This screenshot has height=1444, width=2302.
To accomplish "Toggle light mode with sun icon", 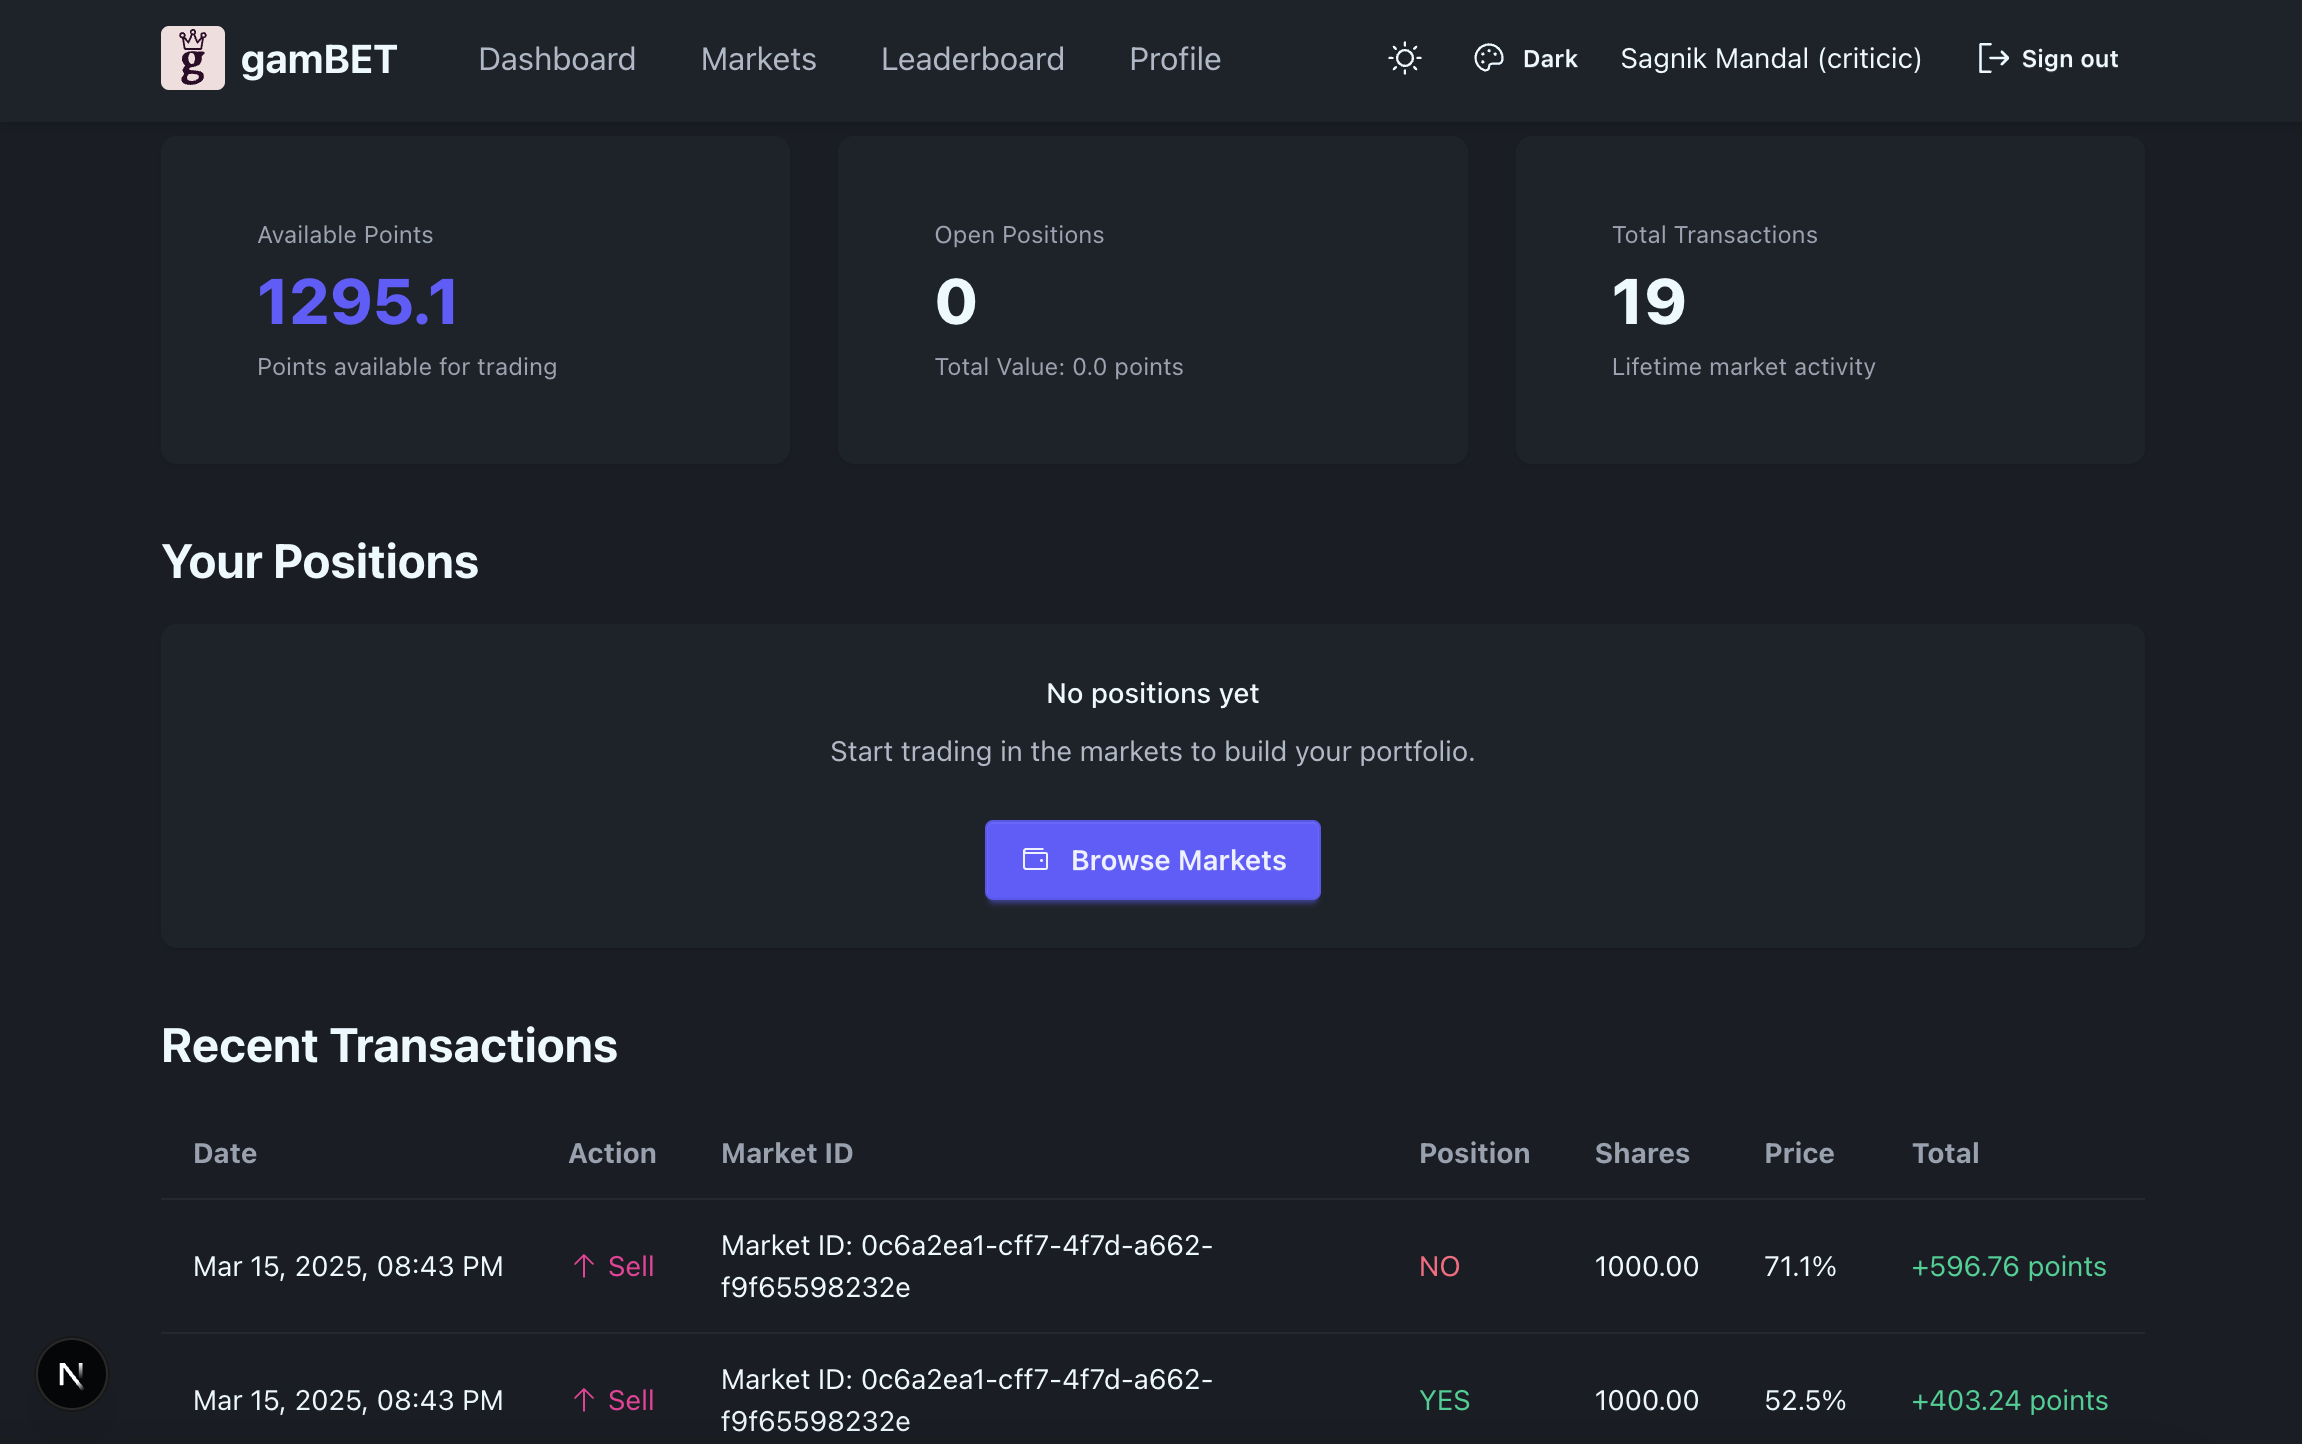I will click(x=1404, y=58).
